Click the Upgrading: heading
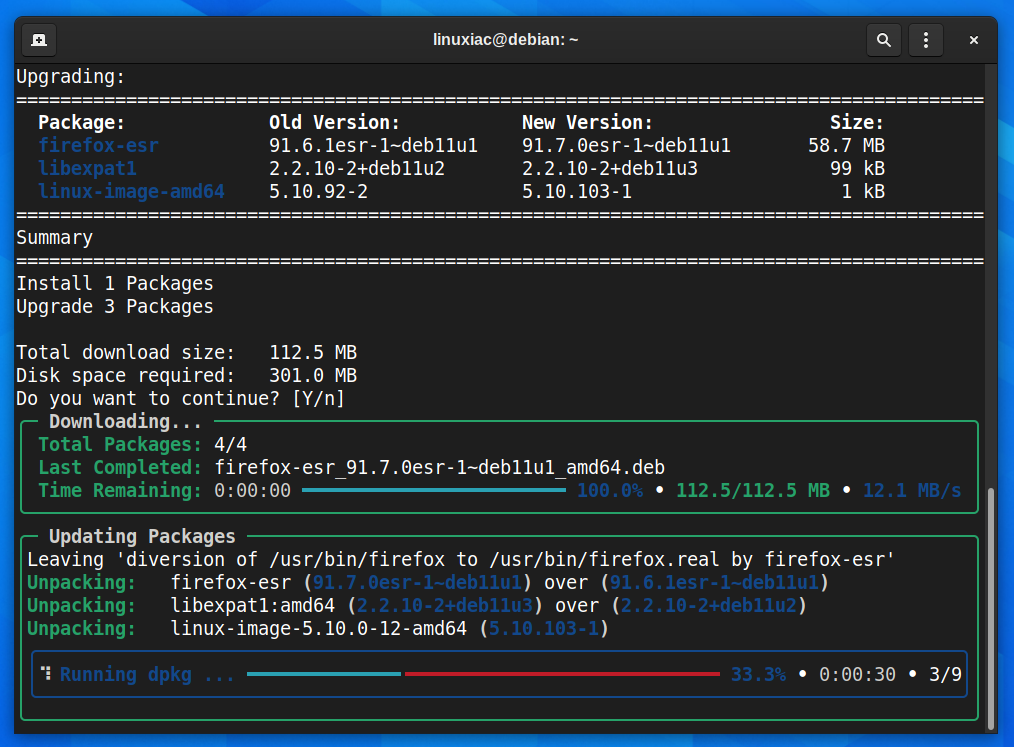1014x747 pixels. 70,76
